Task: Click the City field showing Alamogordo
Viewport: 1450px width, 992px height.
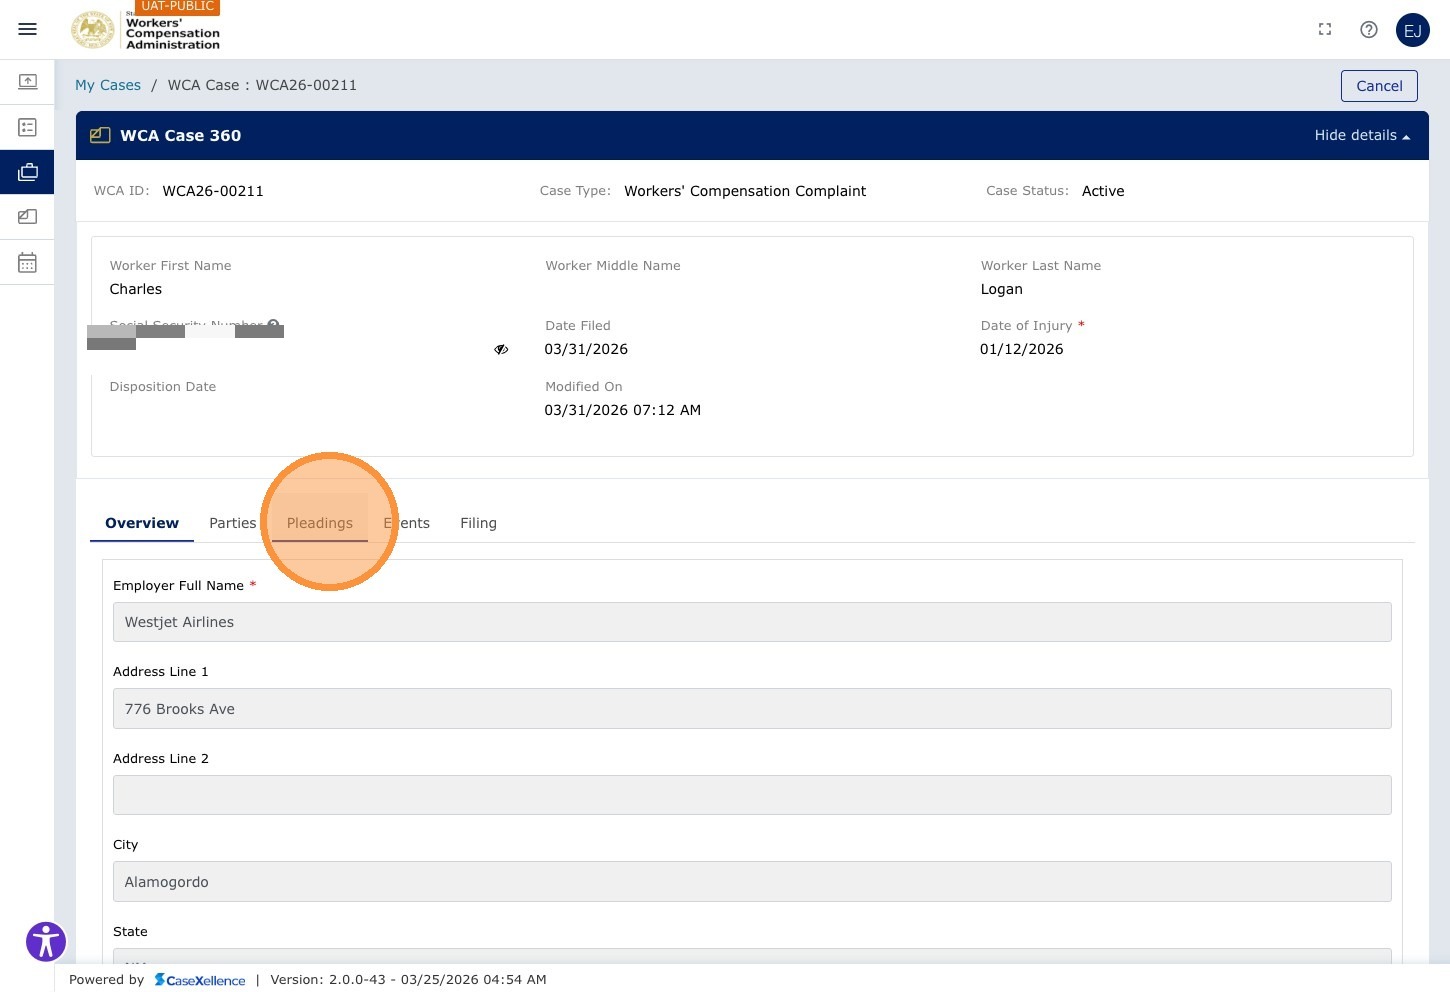Action: (752, 882)
